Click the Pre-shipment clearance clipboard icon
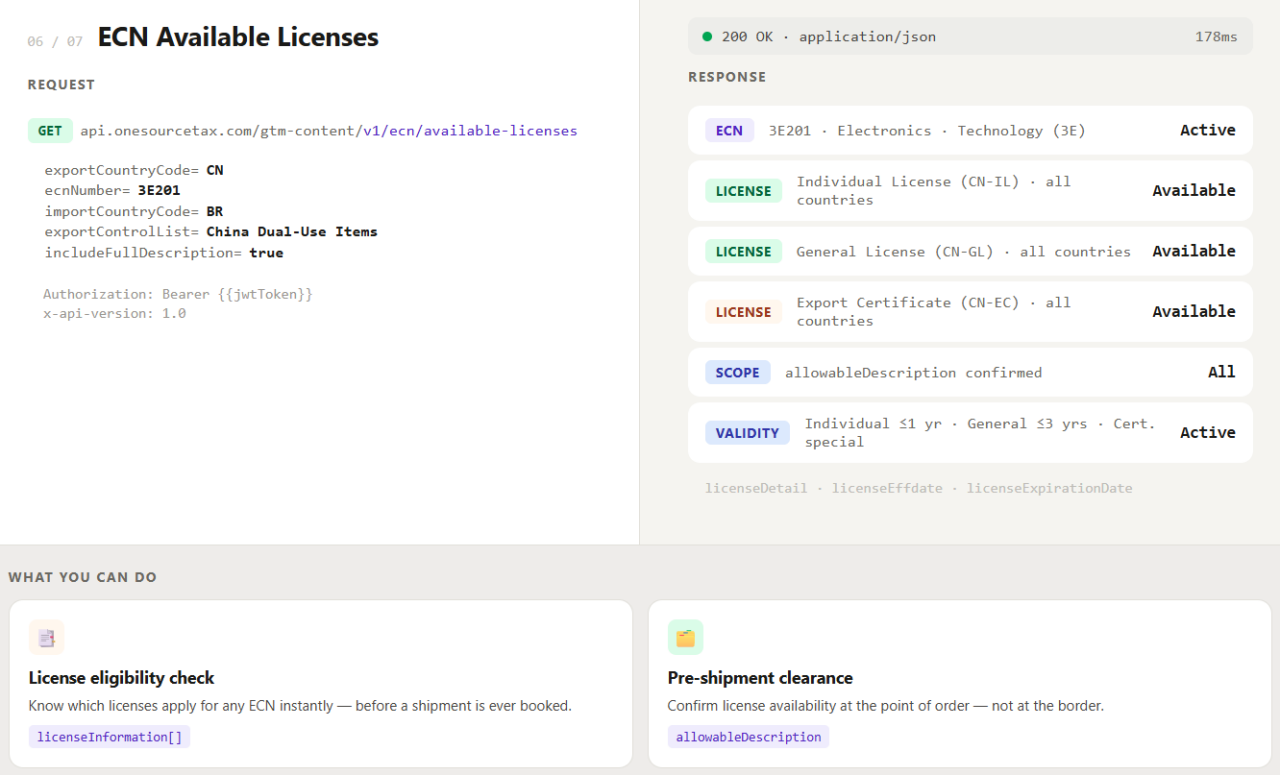Screen dimensions: 1280x775 (685, 637)
